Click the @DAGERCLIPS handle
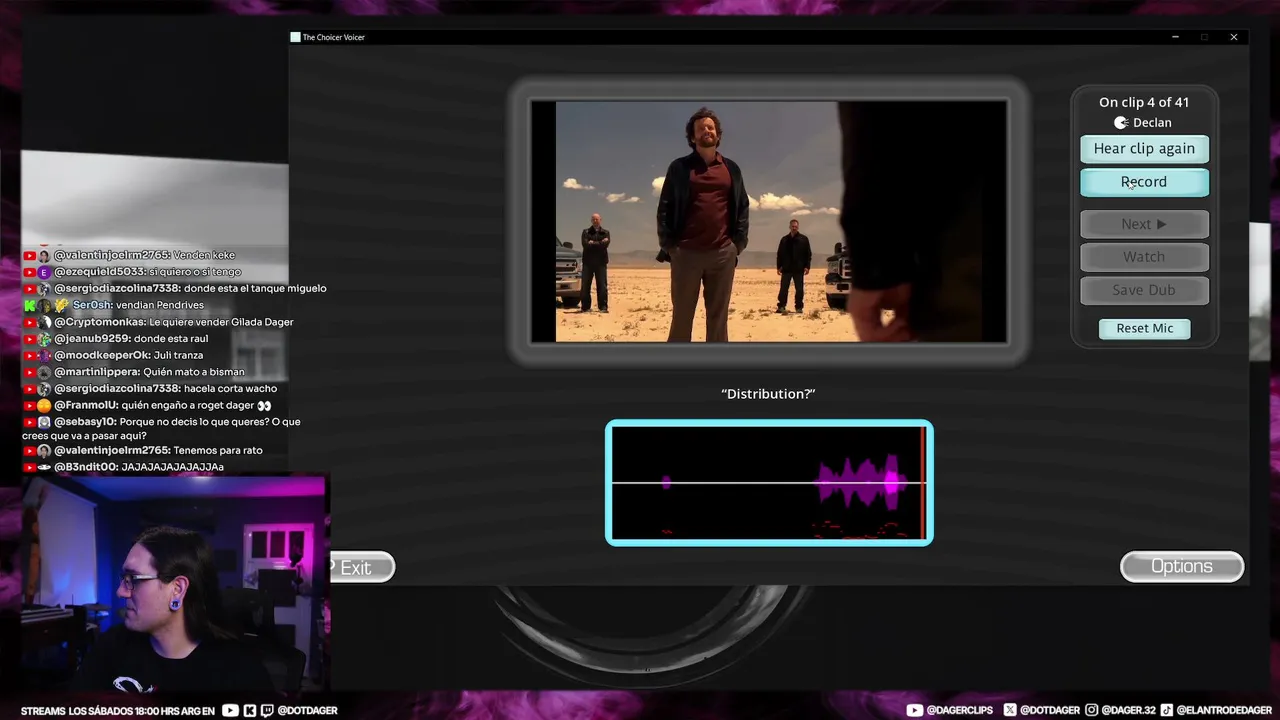This screenshot has height=720, width=1280. [960, 710]
